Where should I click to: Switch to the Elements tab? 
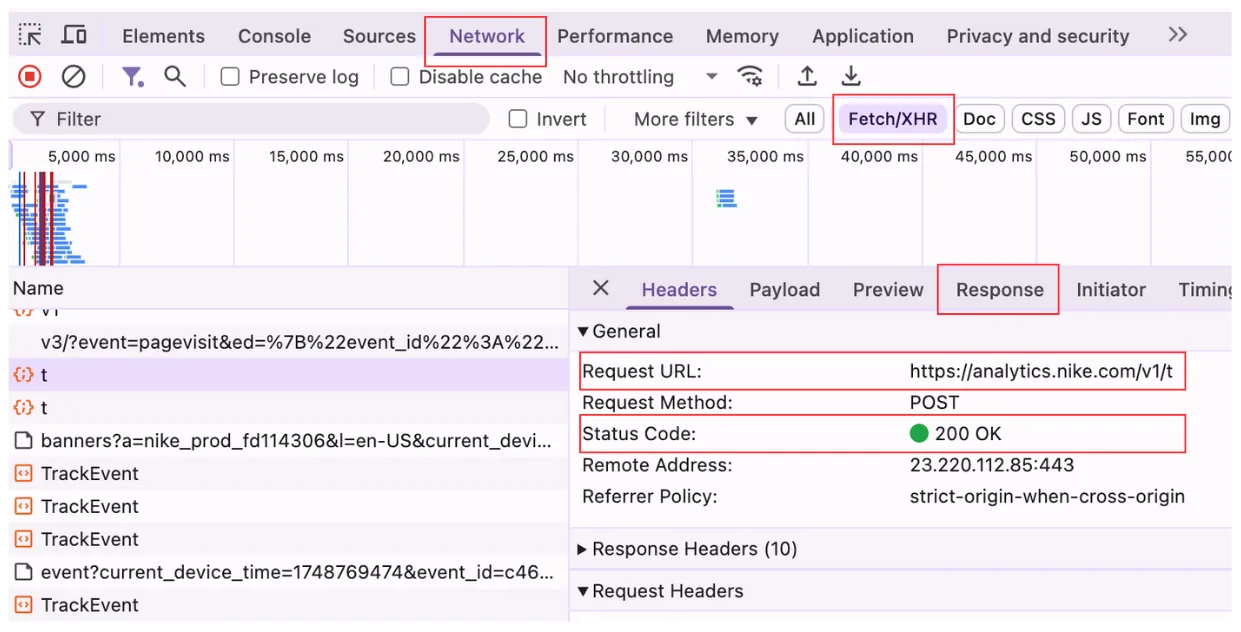[x=163, y=36]
